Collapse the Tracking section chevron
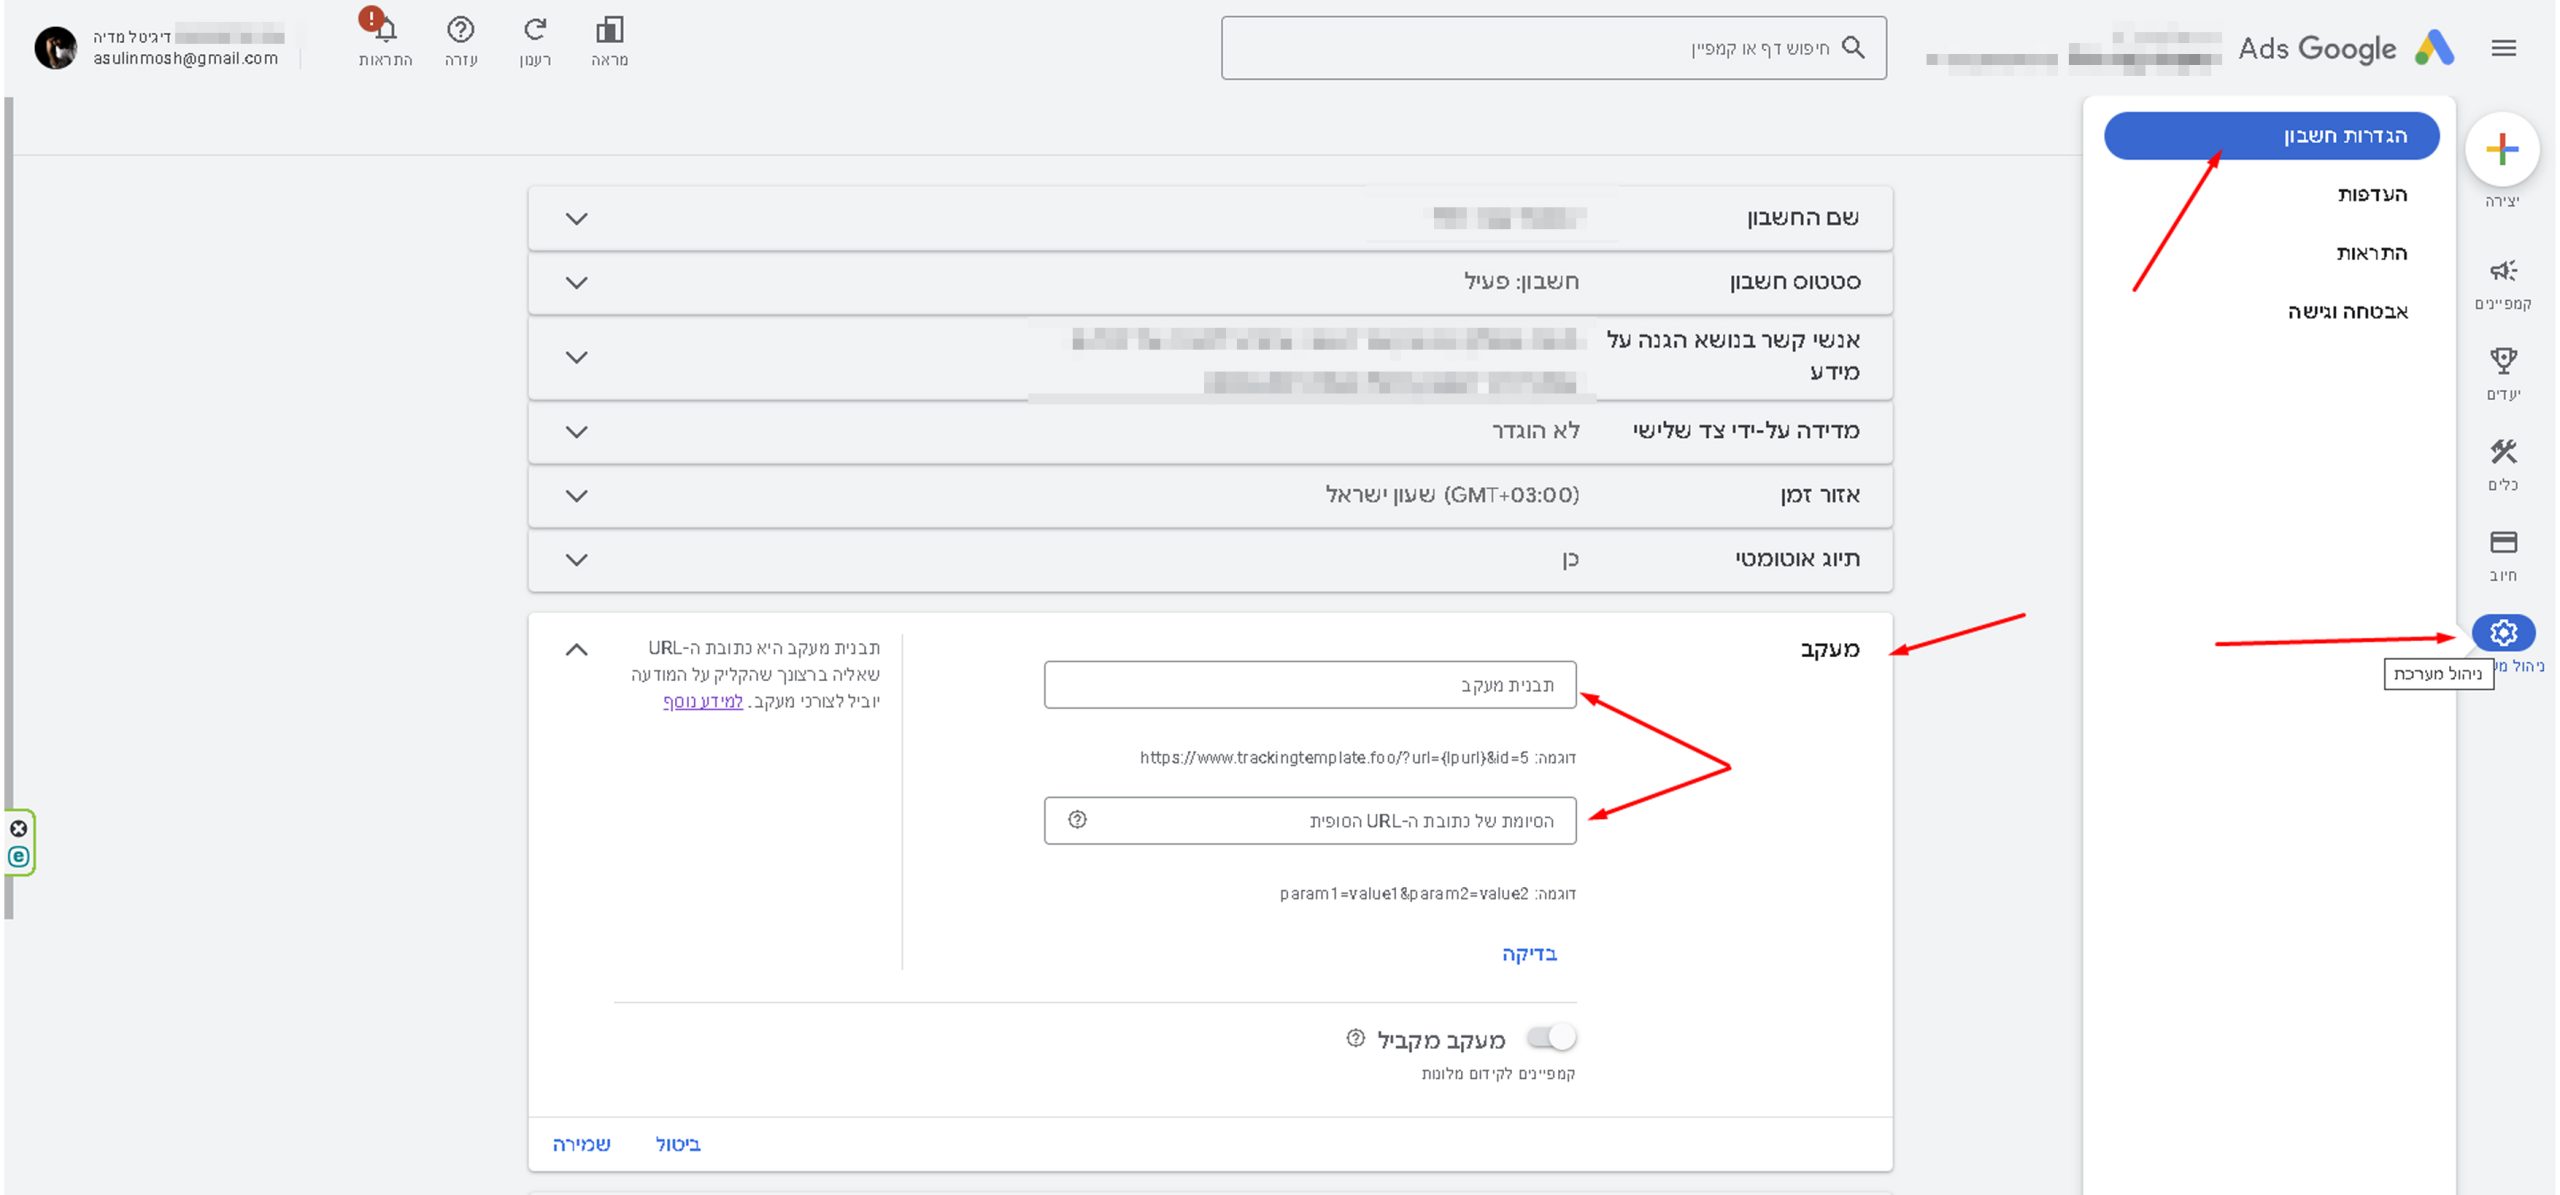Viewport: 2560px width, 1195px height. tap(577, 650)
